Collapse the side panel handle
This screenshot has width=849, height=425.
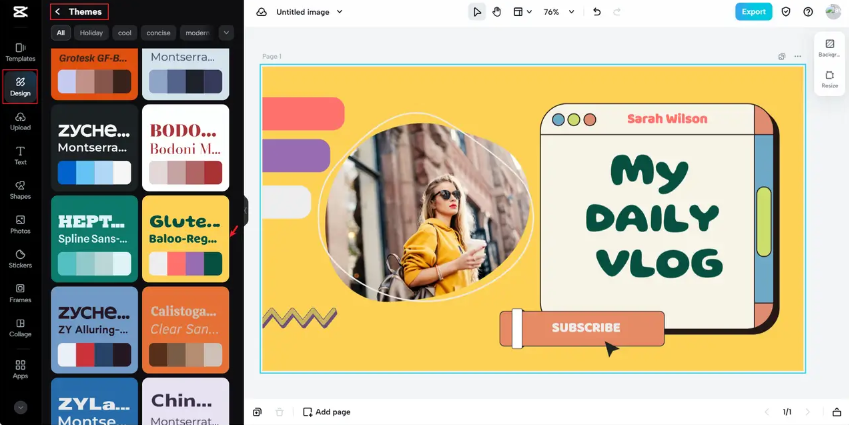(246, 212)
